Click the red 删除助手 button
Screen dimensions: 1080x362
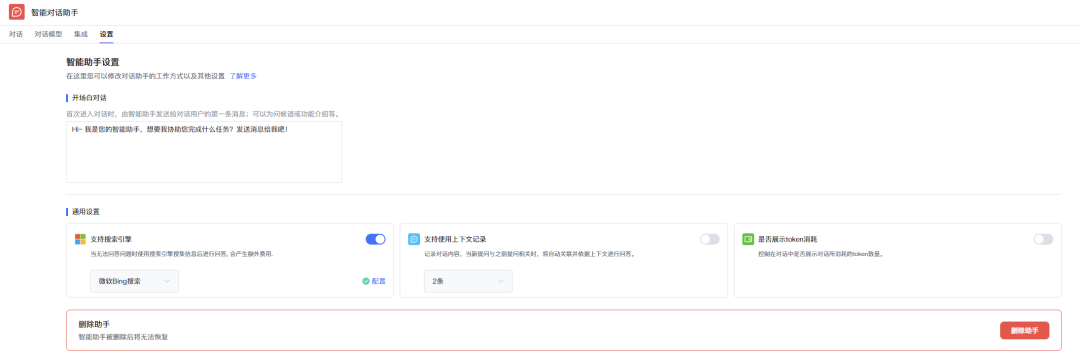click(x=1024, y=330)
